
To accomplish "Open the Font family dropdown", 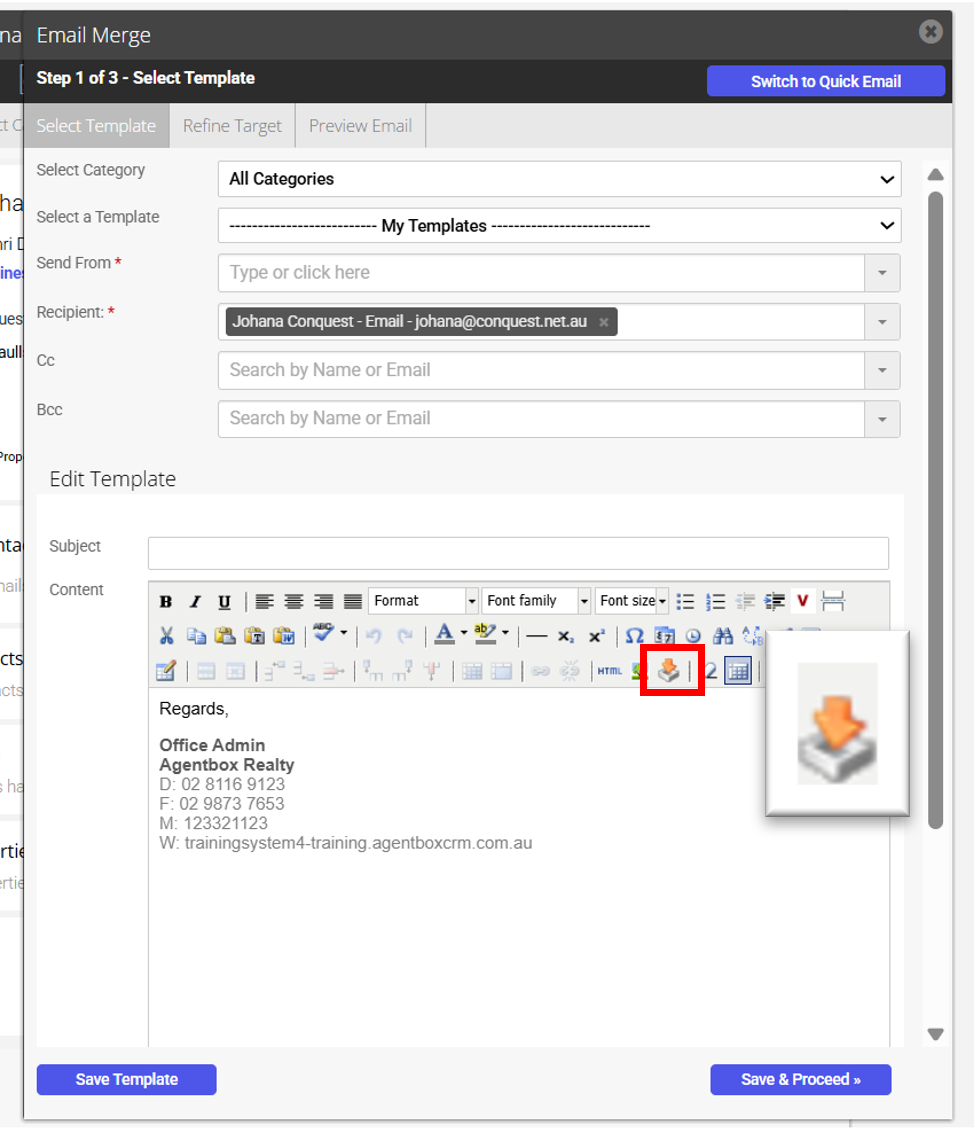I will [536, 601].
